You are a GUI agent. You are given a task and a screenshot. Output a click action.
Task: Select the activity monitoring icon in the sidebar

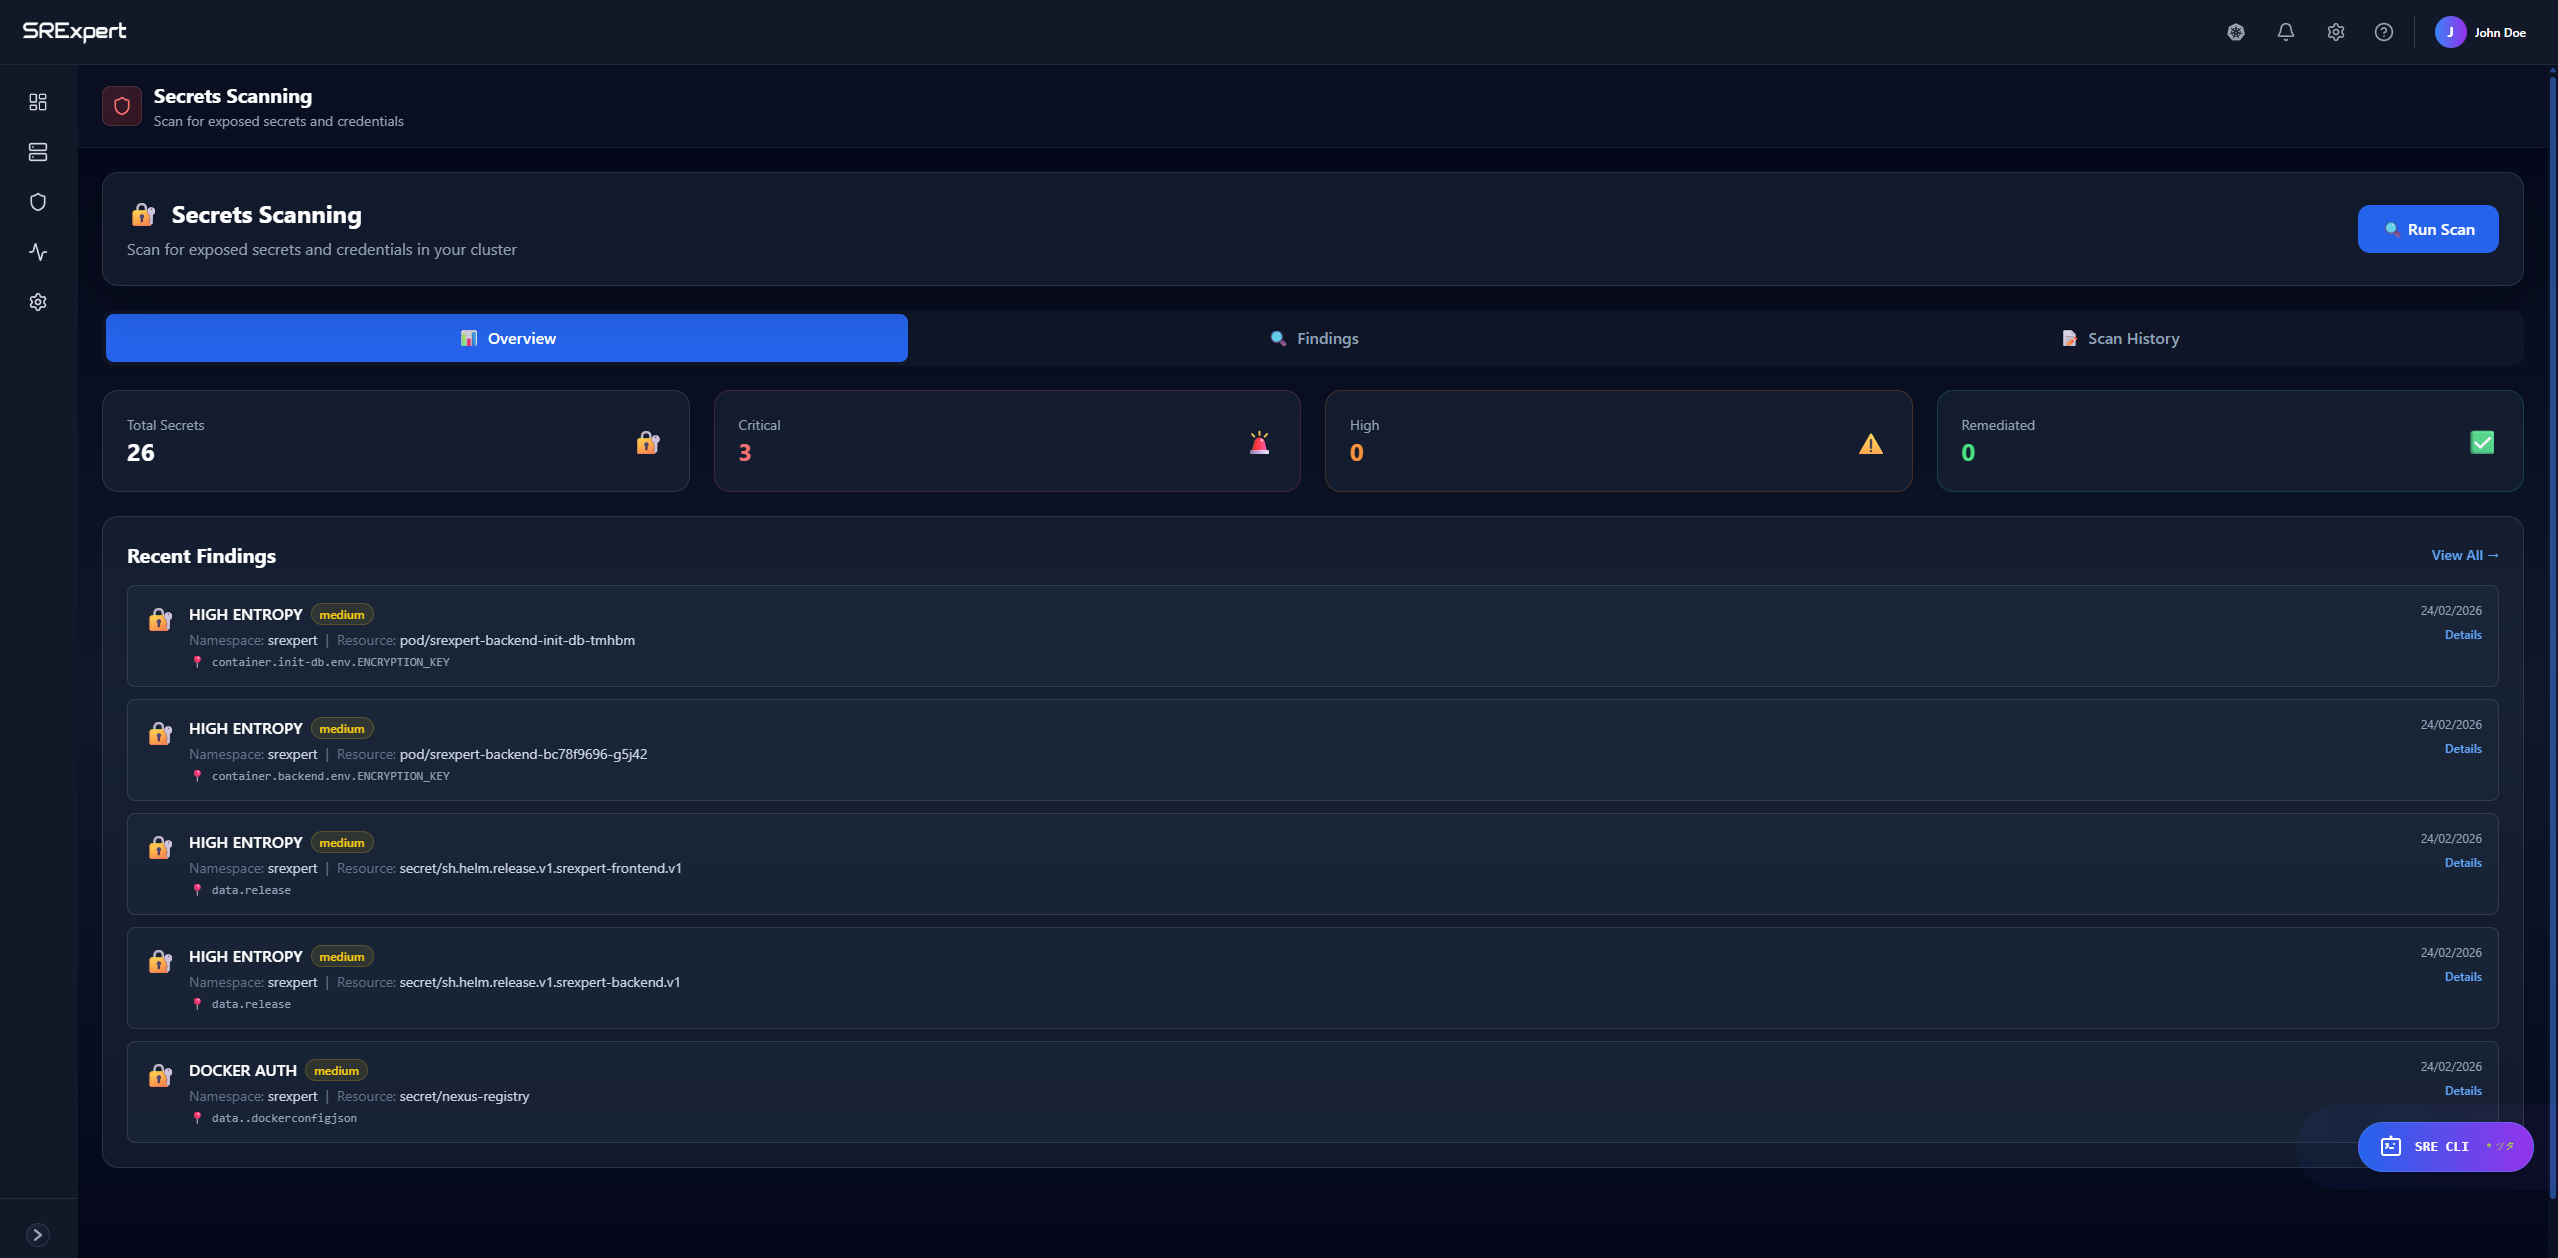[37, 252]
